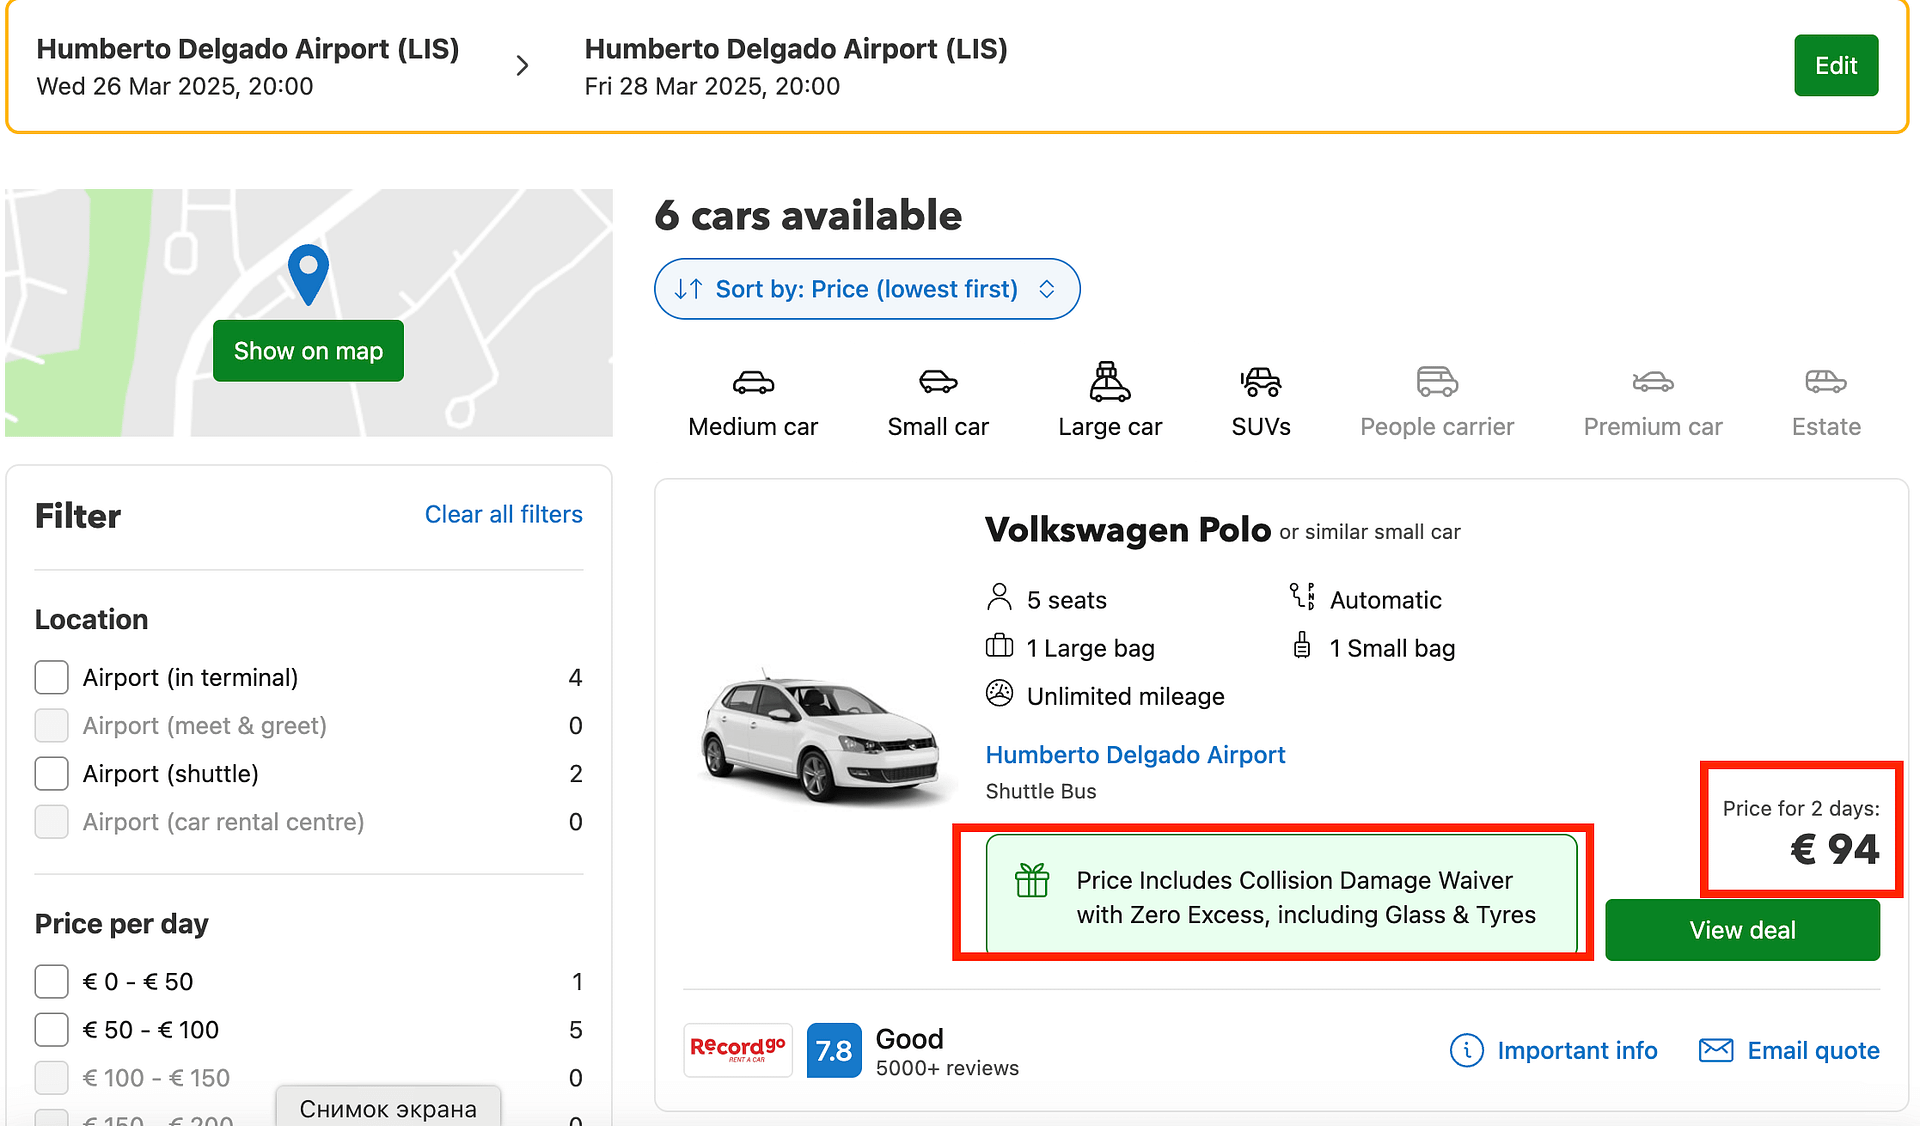Select the Small car category icon
Screen dimensions: 1920x1126
(938, 381)
